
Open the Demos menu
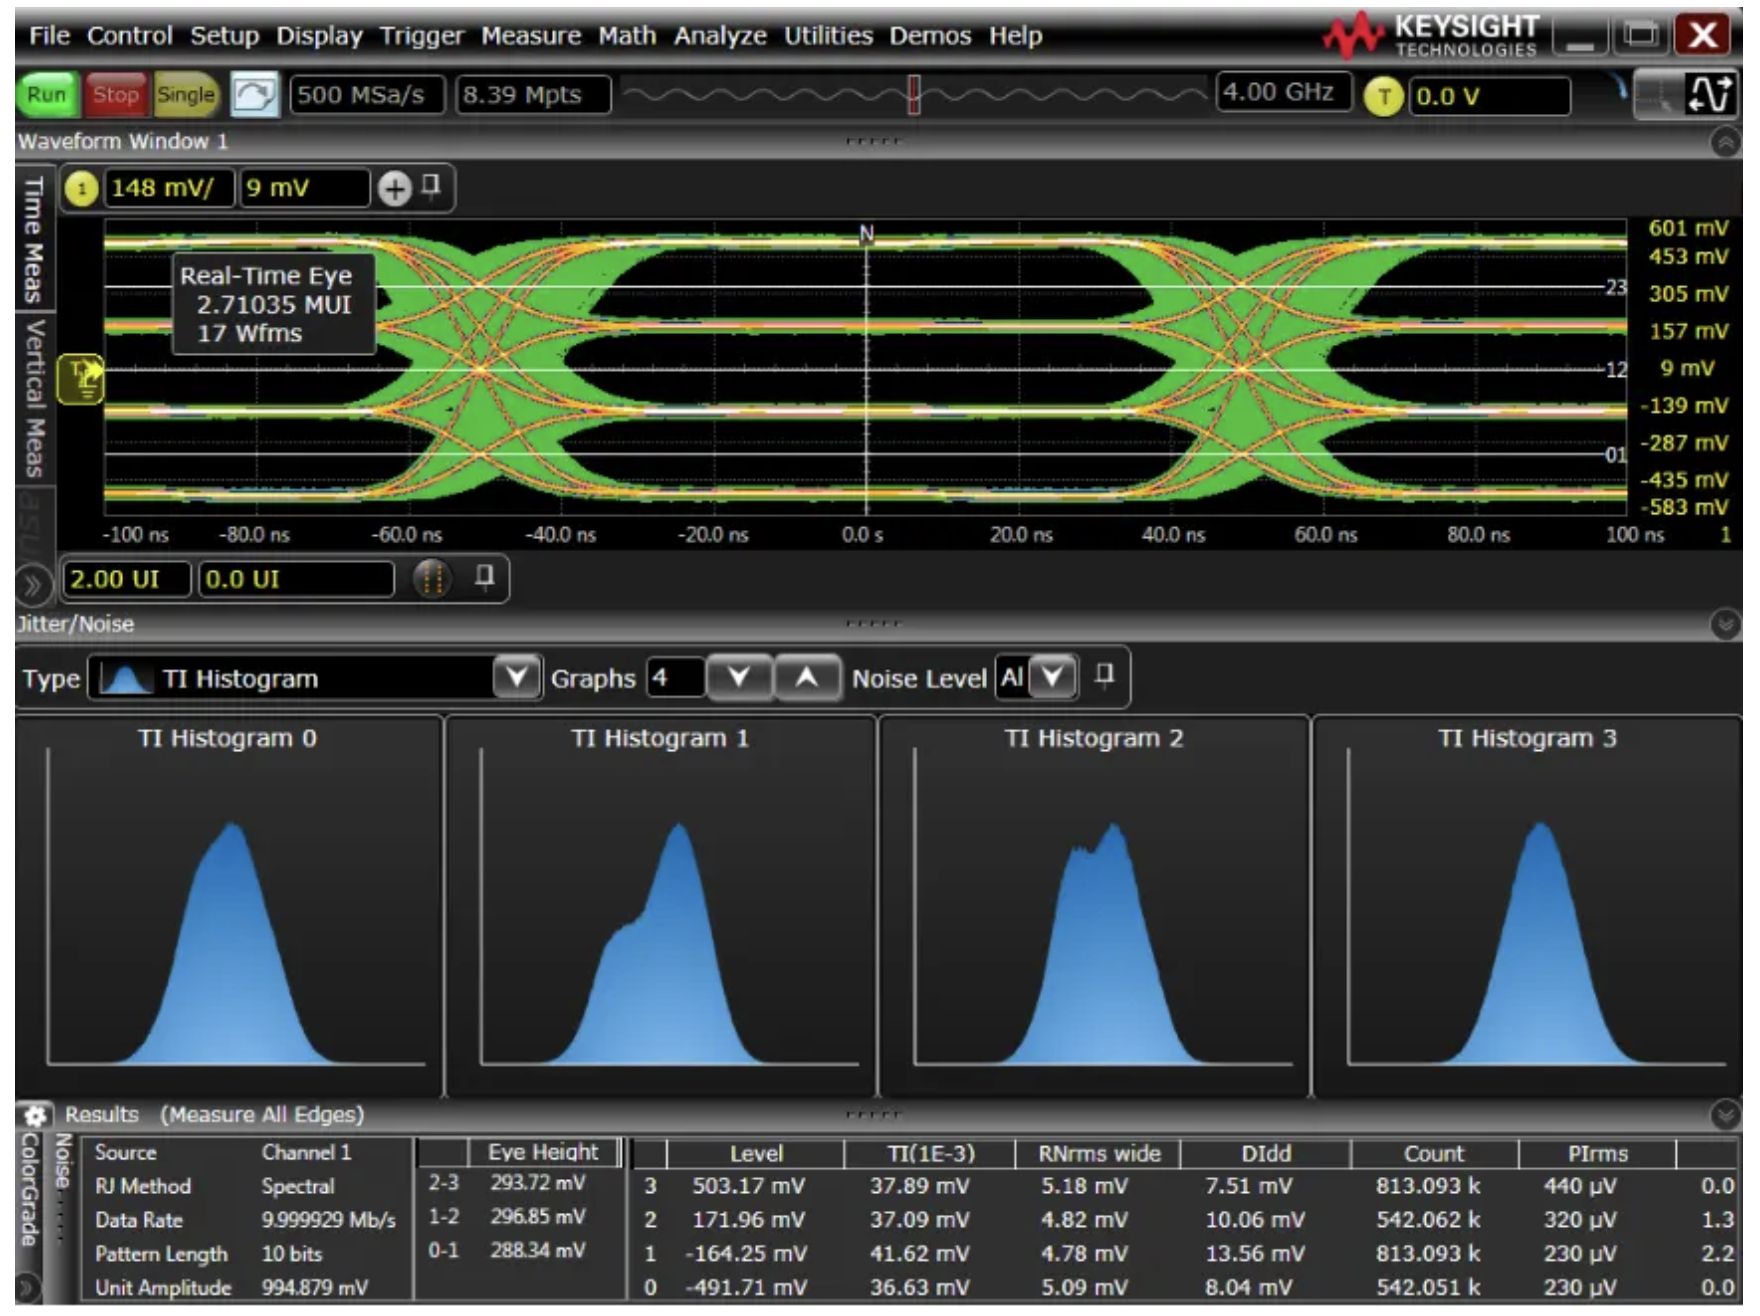pyautogui.click(x=930, y=36)
